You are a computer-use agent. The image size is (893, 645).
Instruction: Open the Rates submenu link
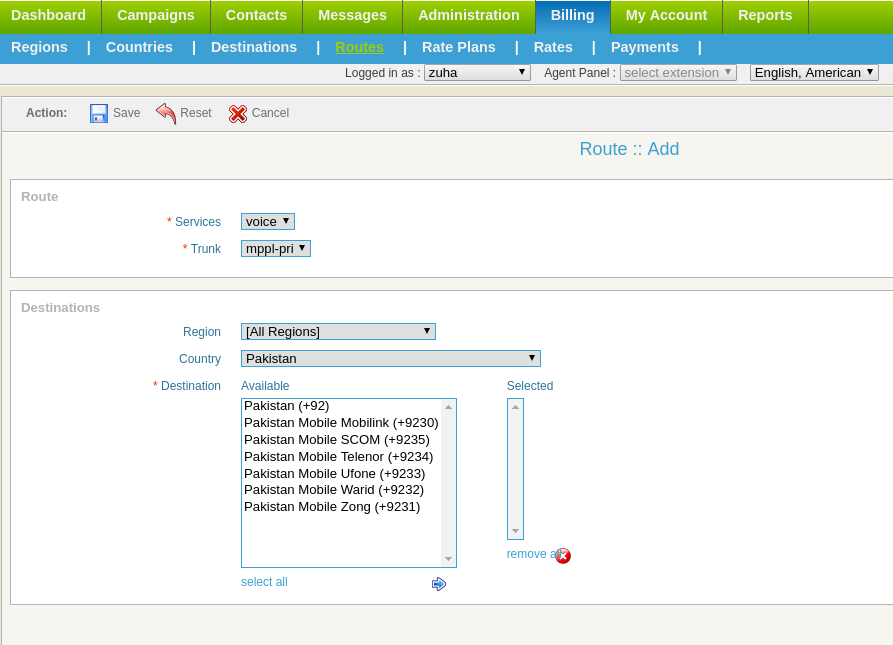(553, 47)
